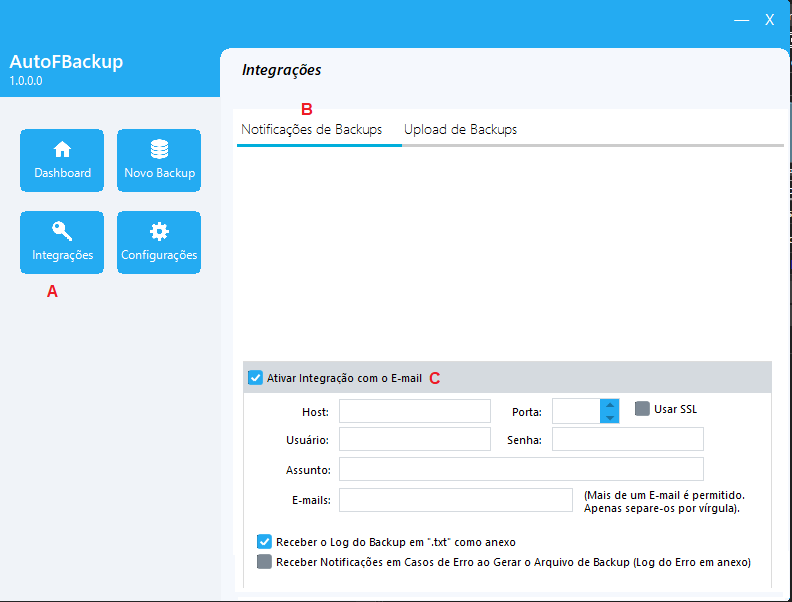Click the E-mails recipients field
This screenshot has height=602, width=792.
click(456, 500)
